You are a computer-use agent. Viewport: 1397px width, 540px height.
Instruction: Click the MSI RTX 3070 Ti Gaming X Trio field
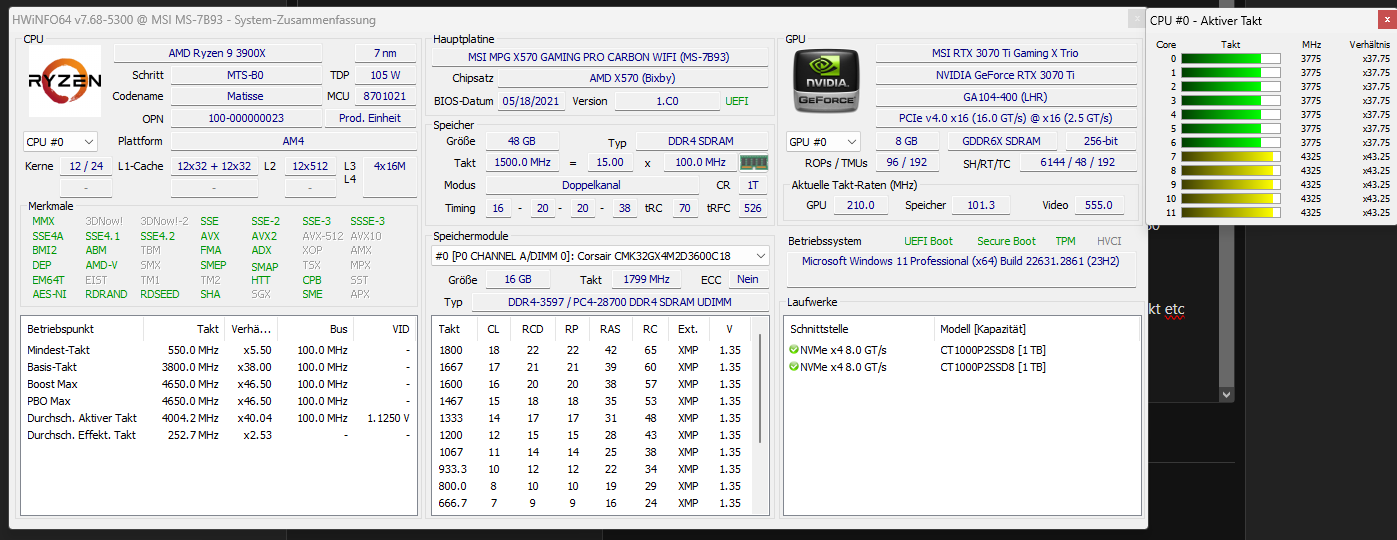(x=1006, y=53)
